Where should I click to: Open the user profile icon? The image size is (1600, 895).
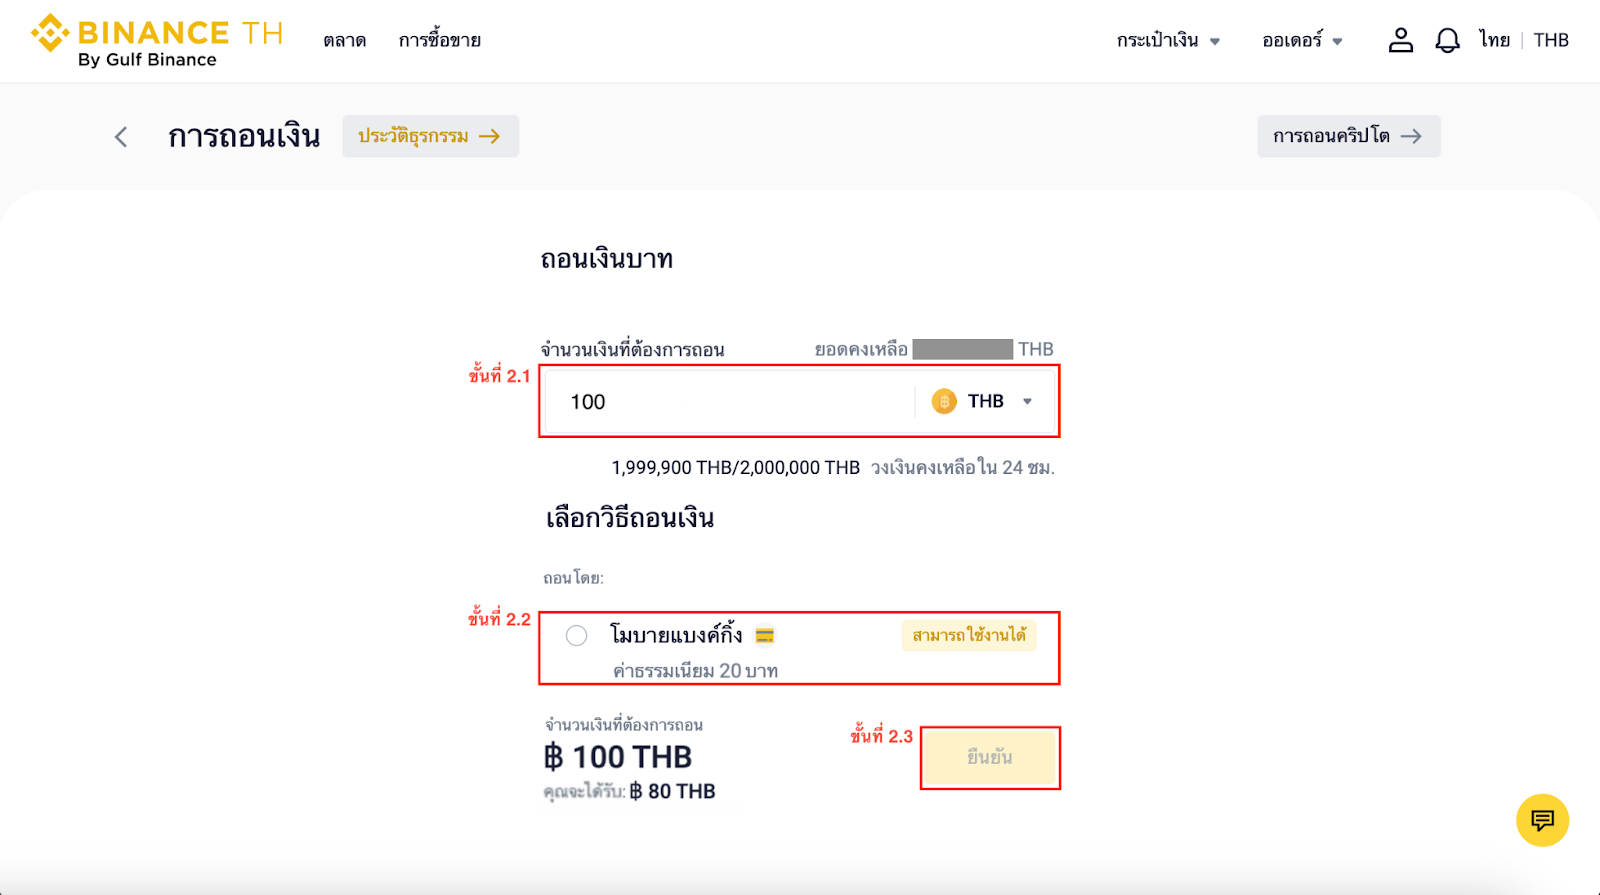pyautogui.click(x=1400, y=40)
